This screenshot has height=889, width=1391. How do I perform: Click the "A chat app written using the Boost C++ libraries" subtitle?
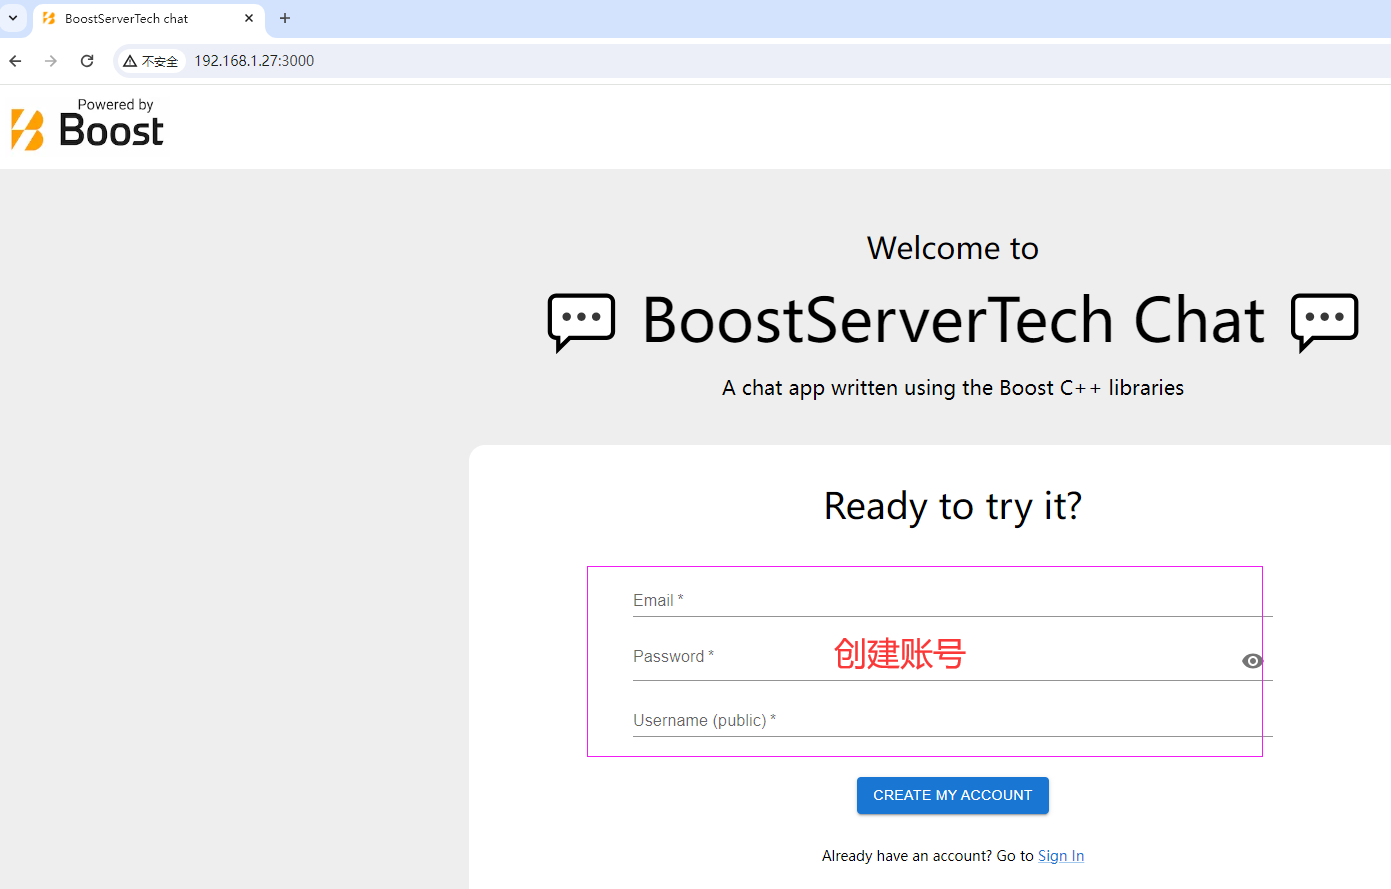point(953,388)
